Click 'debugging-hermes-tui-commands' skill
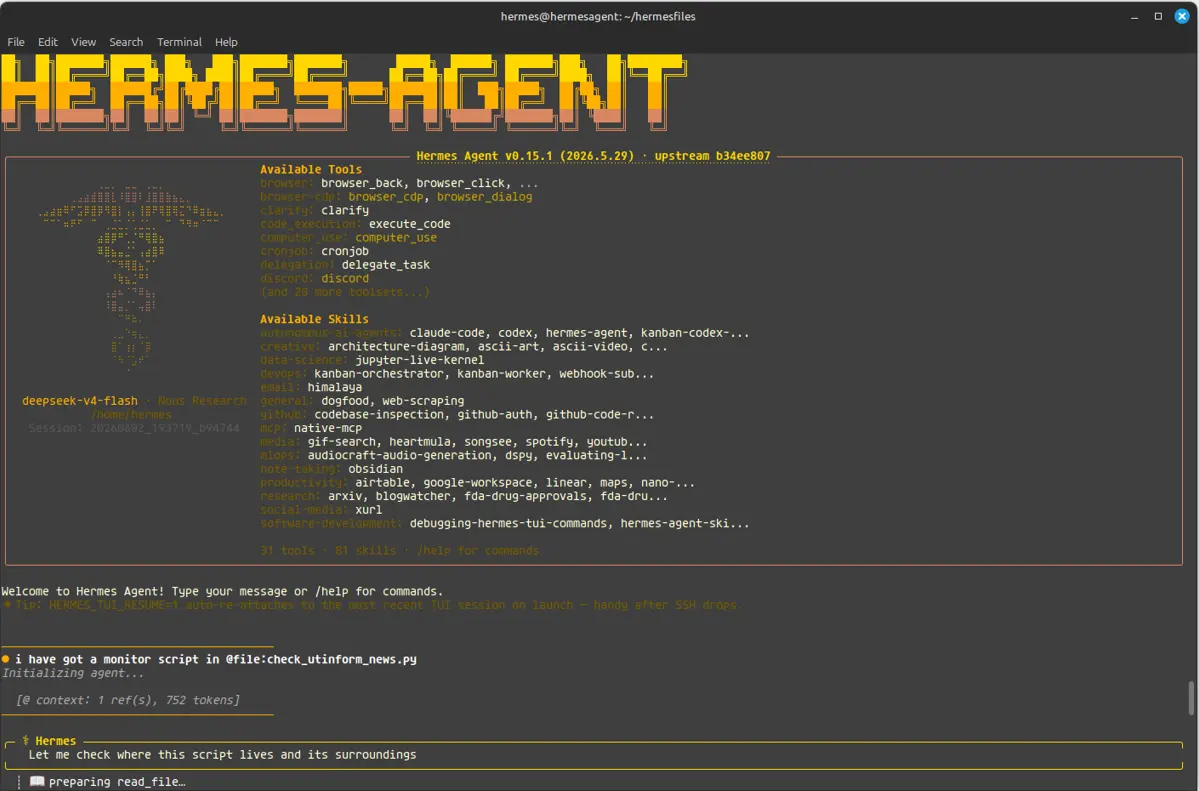This screenshot has width=1199, height=791. coord(508,523)
